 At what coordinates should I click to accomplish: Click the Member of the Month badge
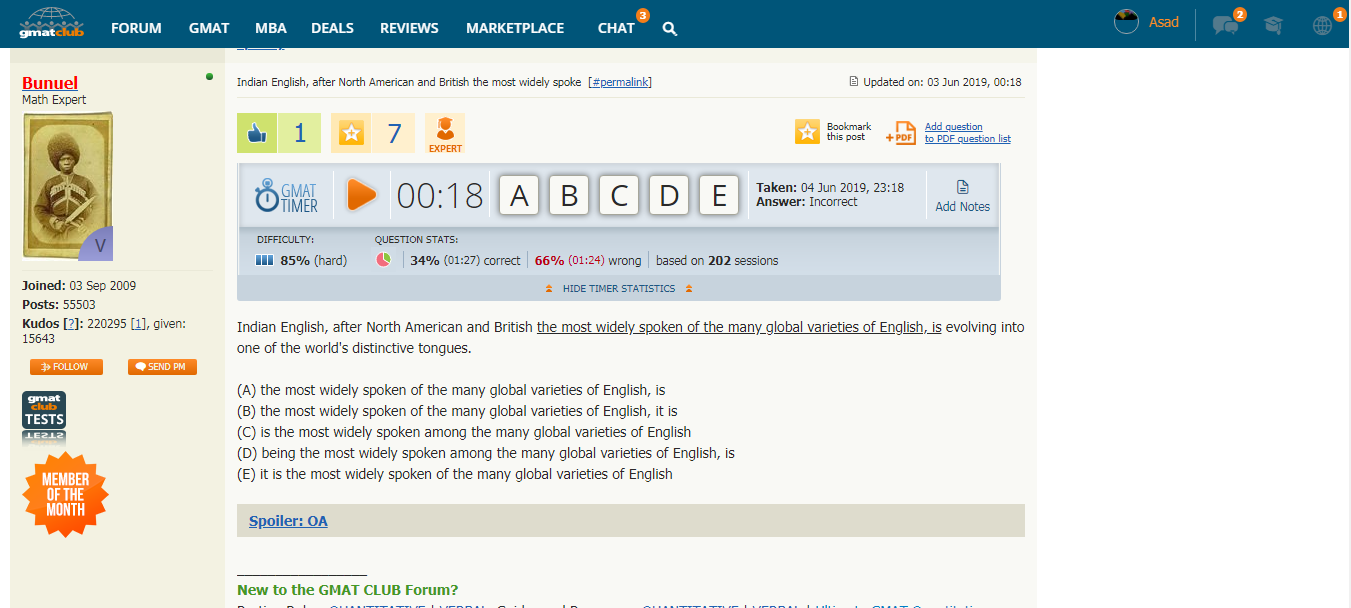[x=65, y=494]
